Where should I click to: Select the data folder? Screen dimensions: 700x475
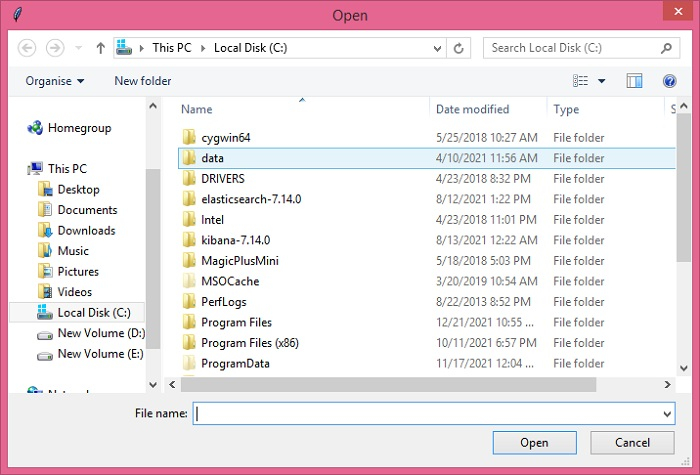427,158
